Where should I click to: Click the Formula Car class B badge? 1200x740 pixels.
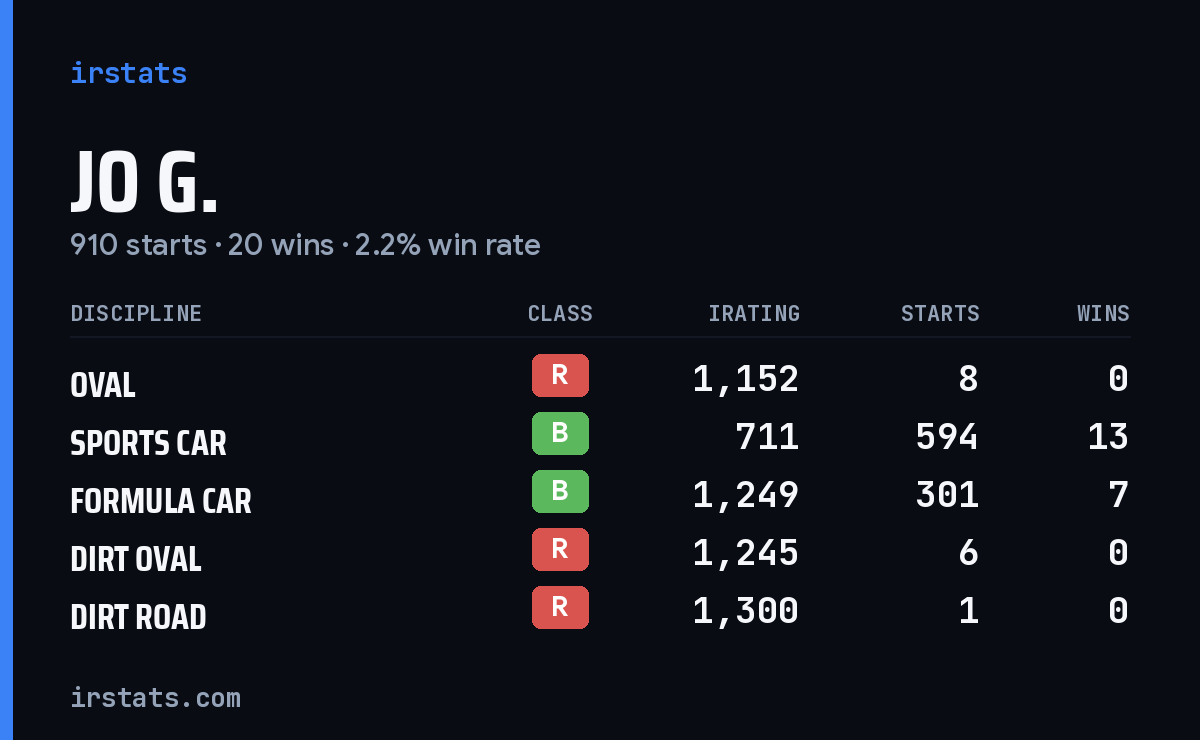(560, 491)
